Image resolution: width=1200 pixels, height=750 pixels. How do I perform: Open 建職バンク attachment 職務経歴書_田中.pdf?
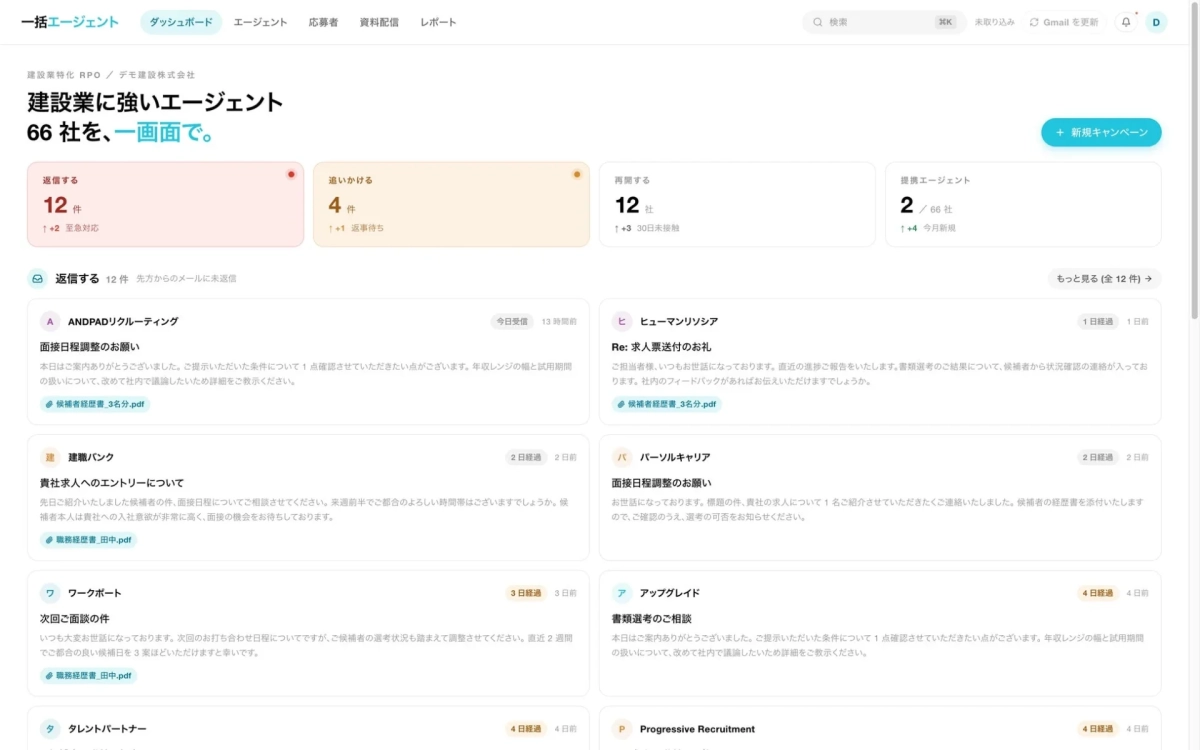point(88,540)
